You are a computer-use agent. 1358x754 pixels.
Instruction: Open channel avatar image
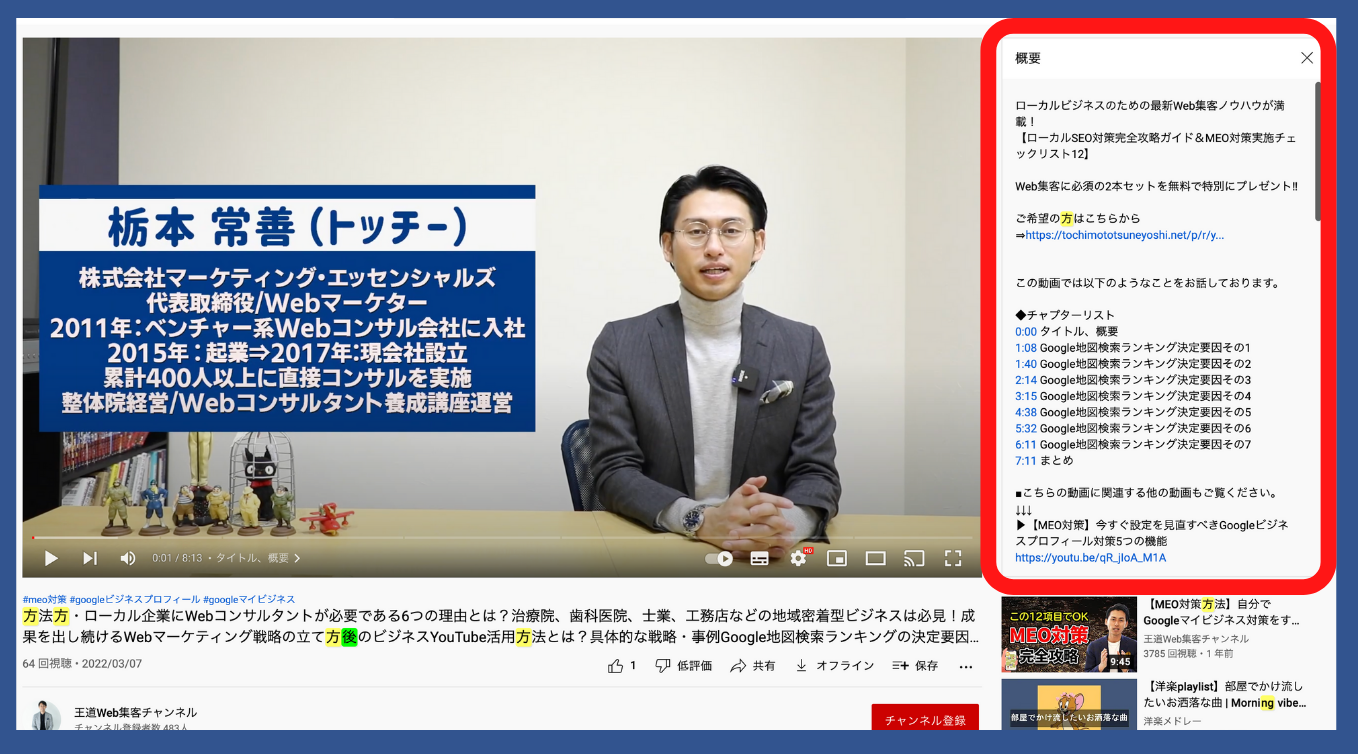[46, 715]
